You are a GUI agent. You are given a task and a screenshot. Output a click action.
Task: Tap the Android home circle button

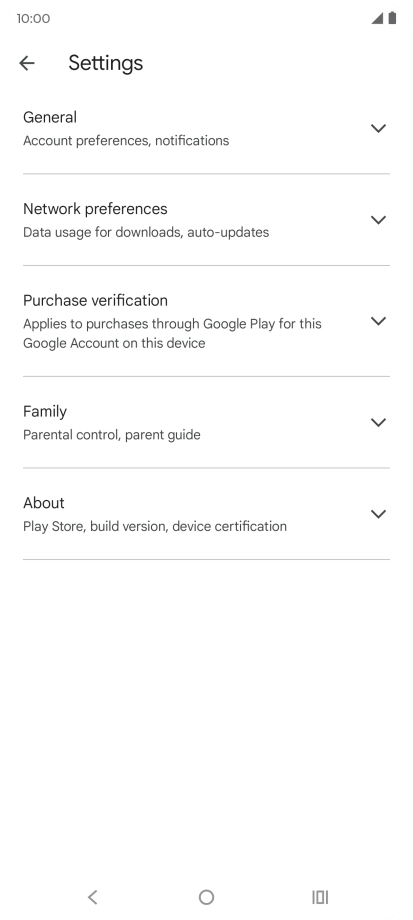(x=206, y=897)
